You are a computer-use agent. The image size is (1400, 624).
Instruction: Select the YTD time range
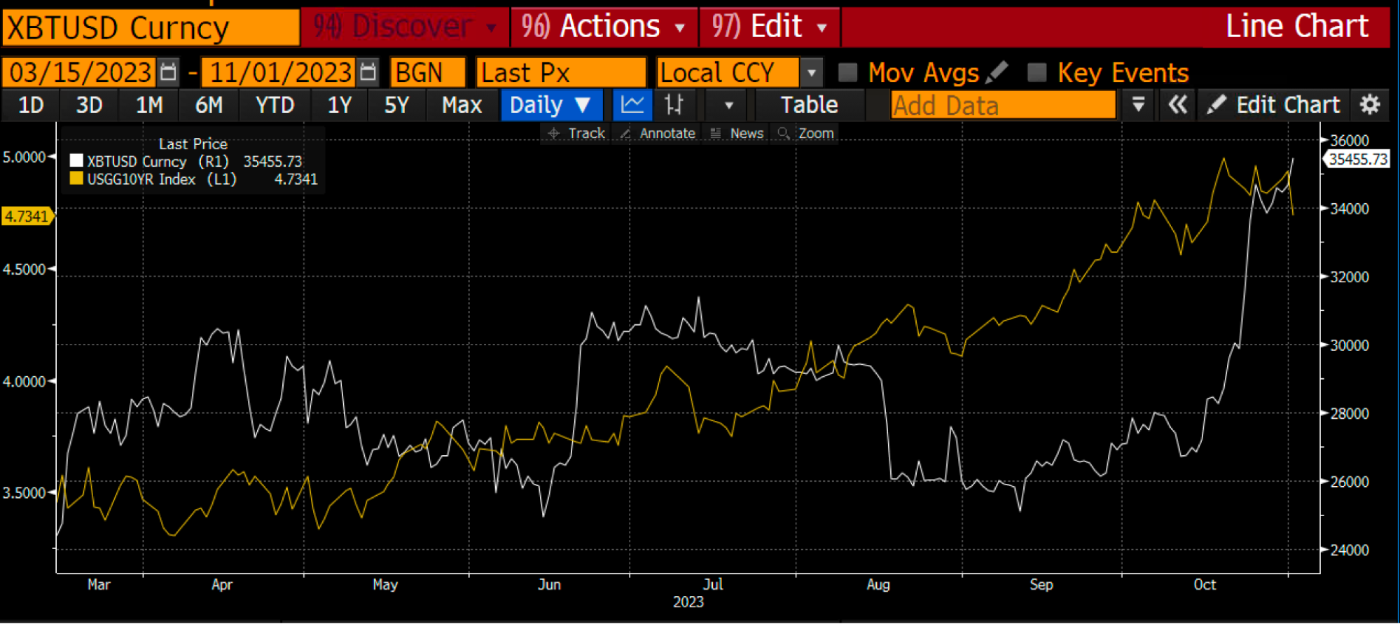click(x=274, y=105)
